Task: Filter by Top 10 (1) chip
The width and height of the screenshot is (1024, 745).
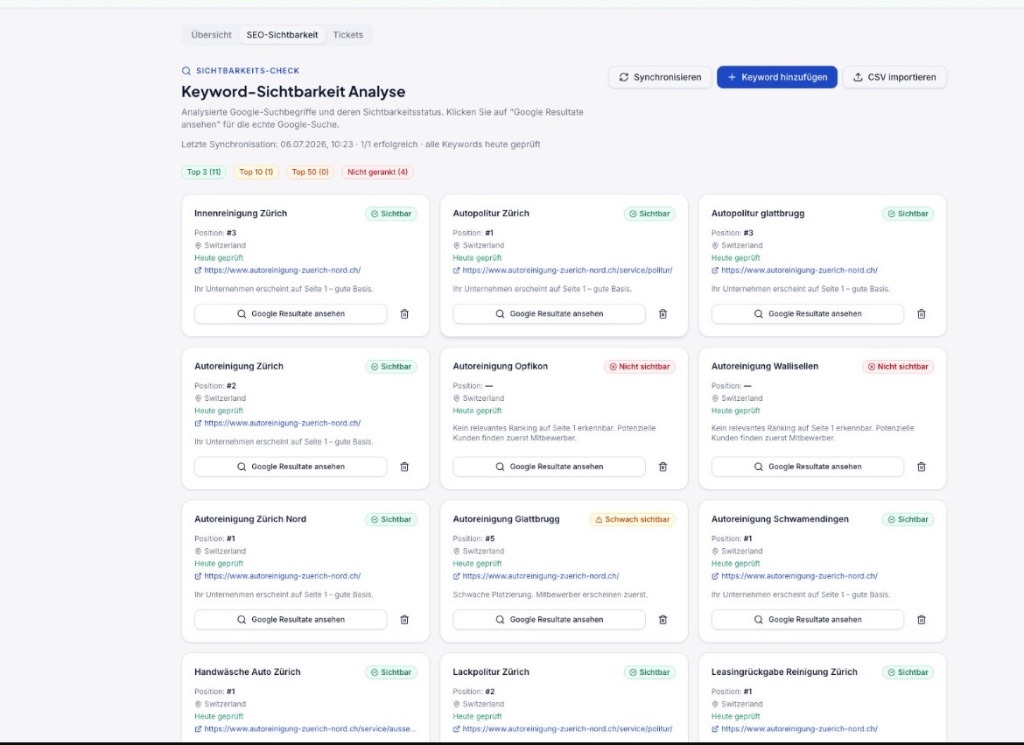Action: coord(256,172)
